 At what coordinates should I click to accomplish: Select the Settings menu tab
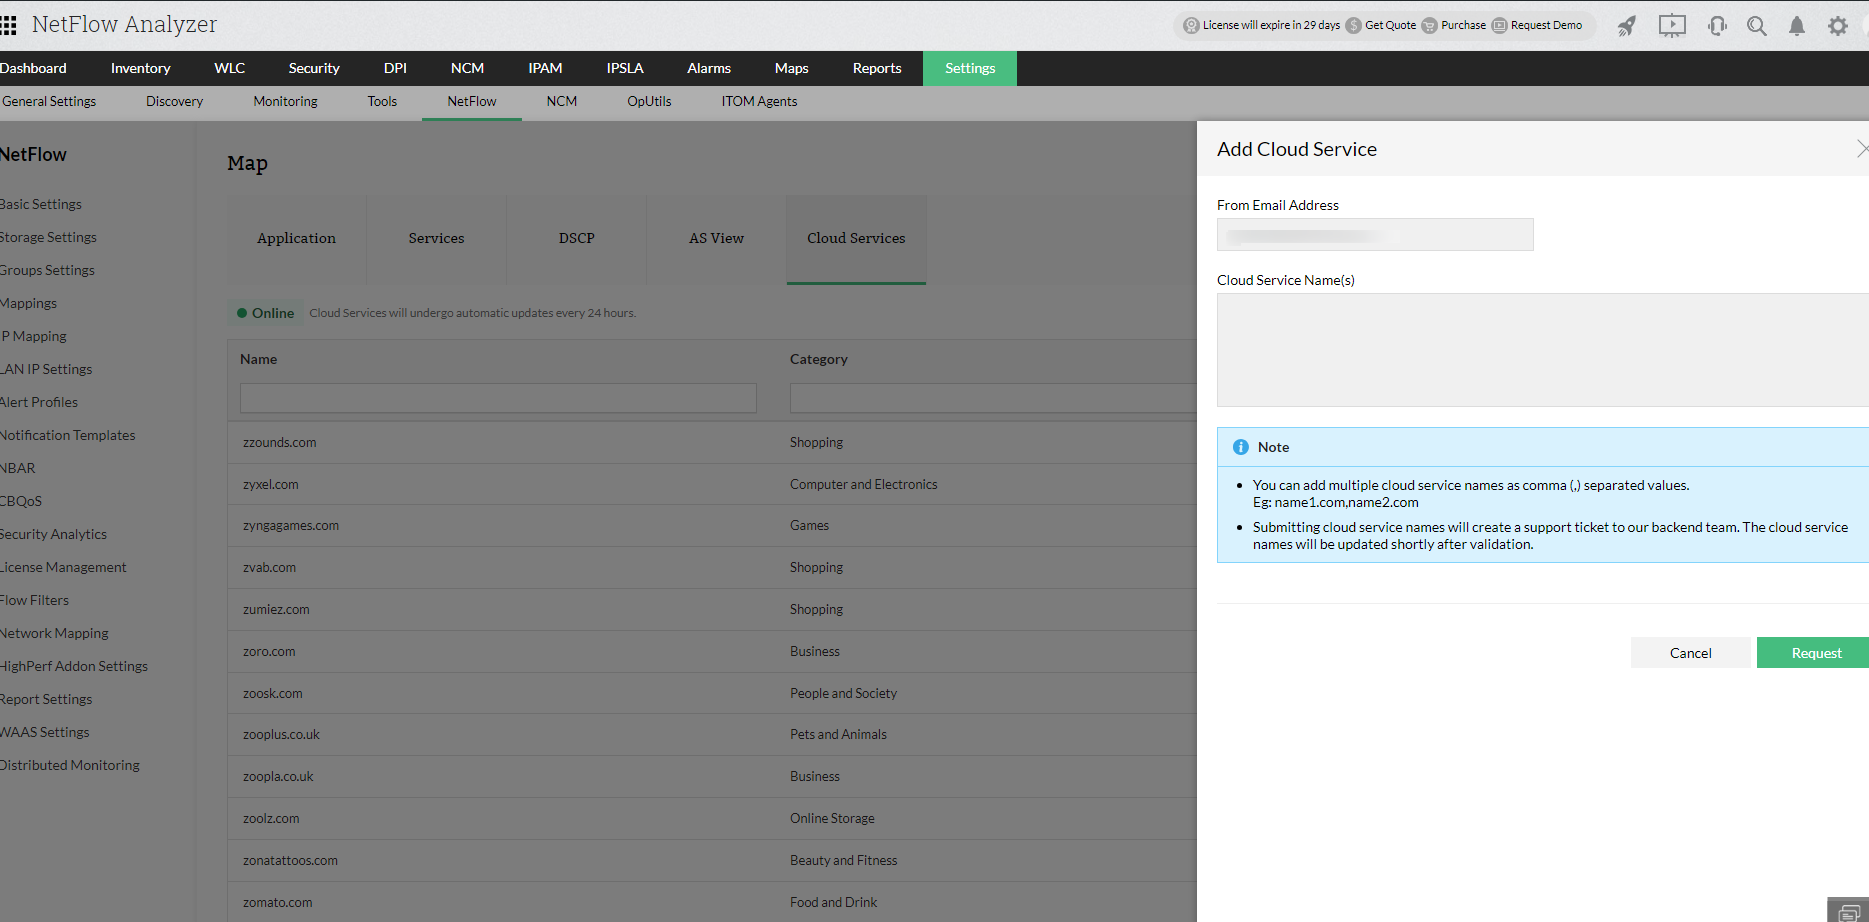click(970, 68)
